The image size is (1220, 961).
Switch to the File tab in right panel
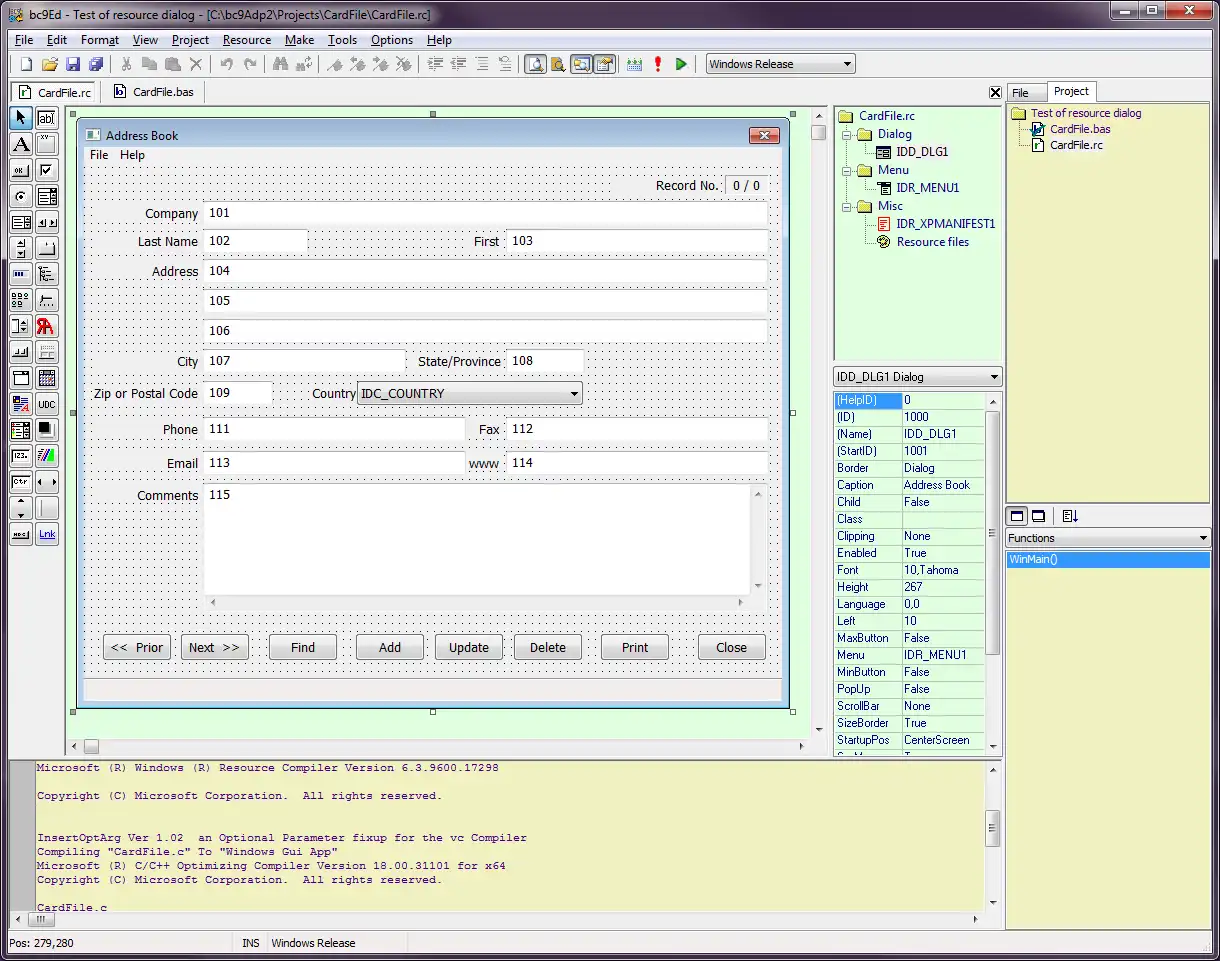[x=1027, y=92]
